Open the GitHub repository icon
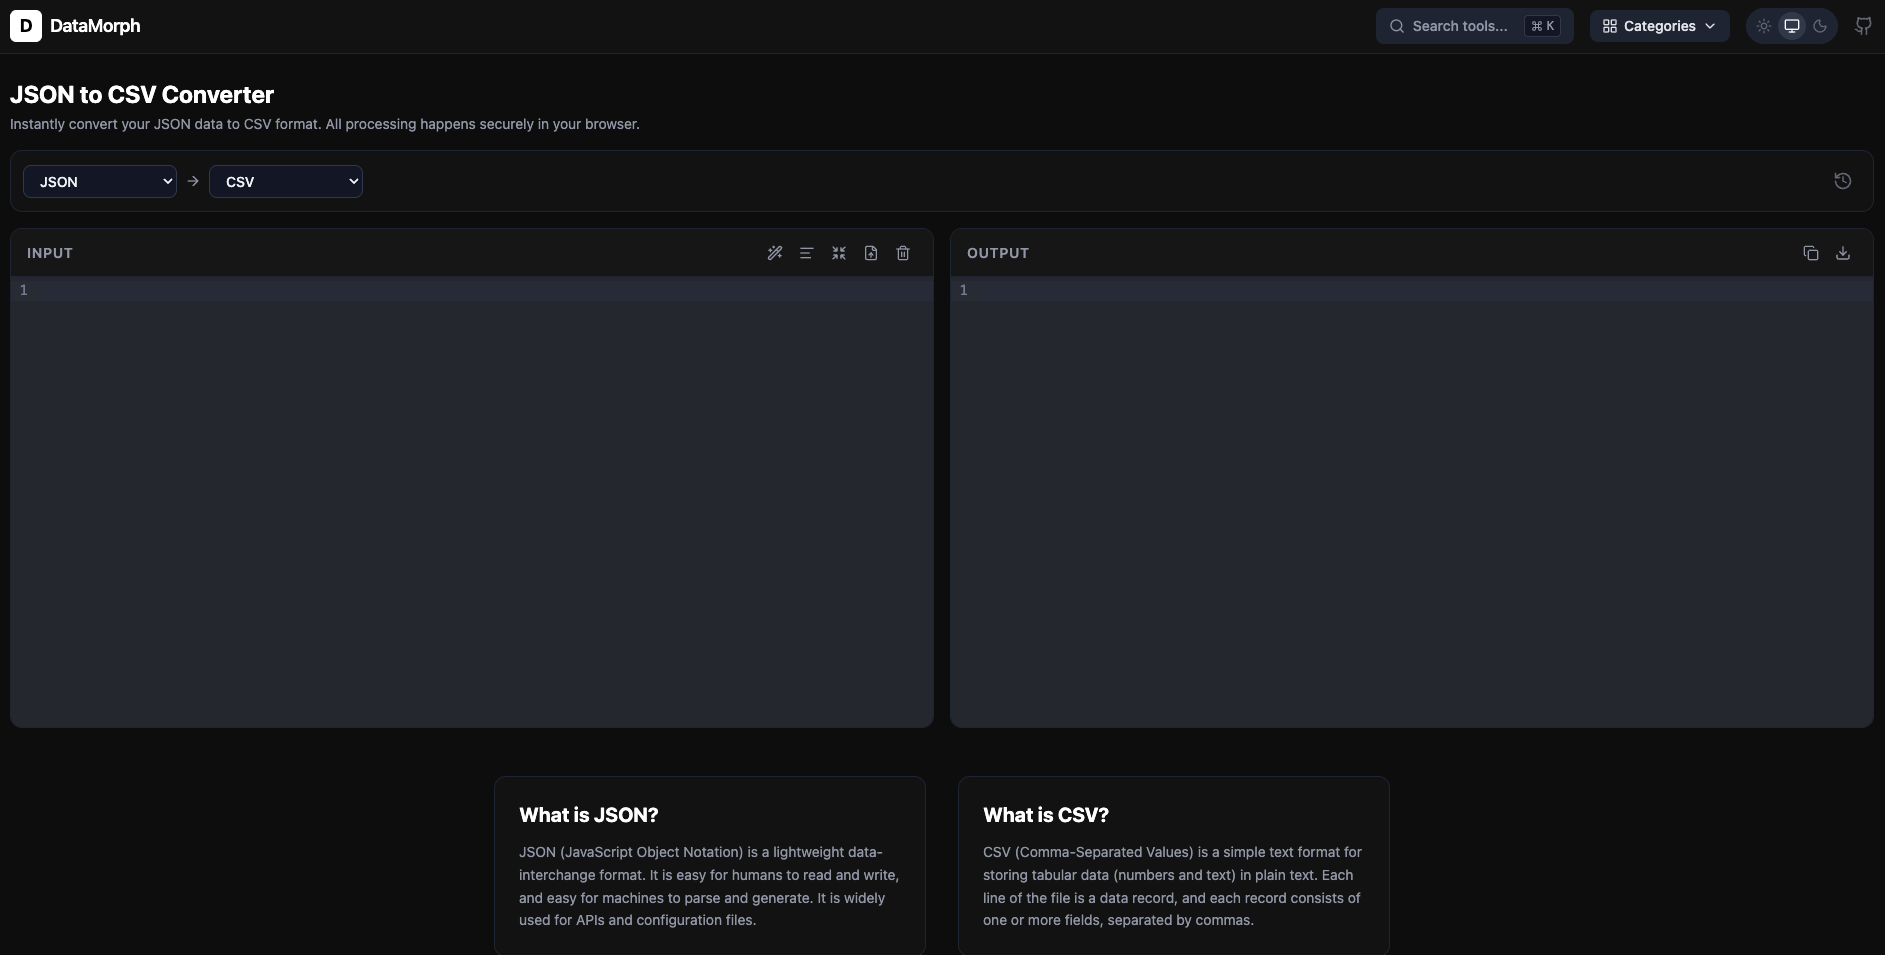The height and width of the screenshot is (955, 1885). tap(1863, 26)
